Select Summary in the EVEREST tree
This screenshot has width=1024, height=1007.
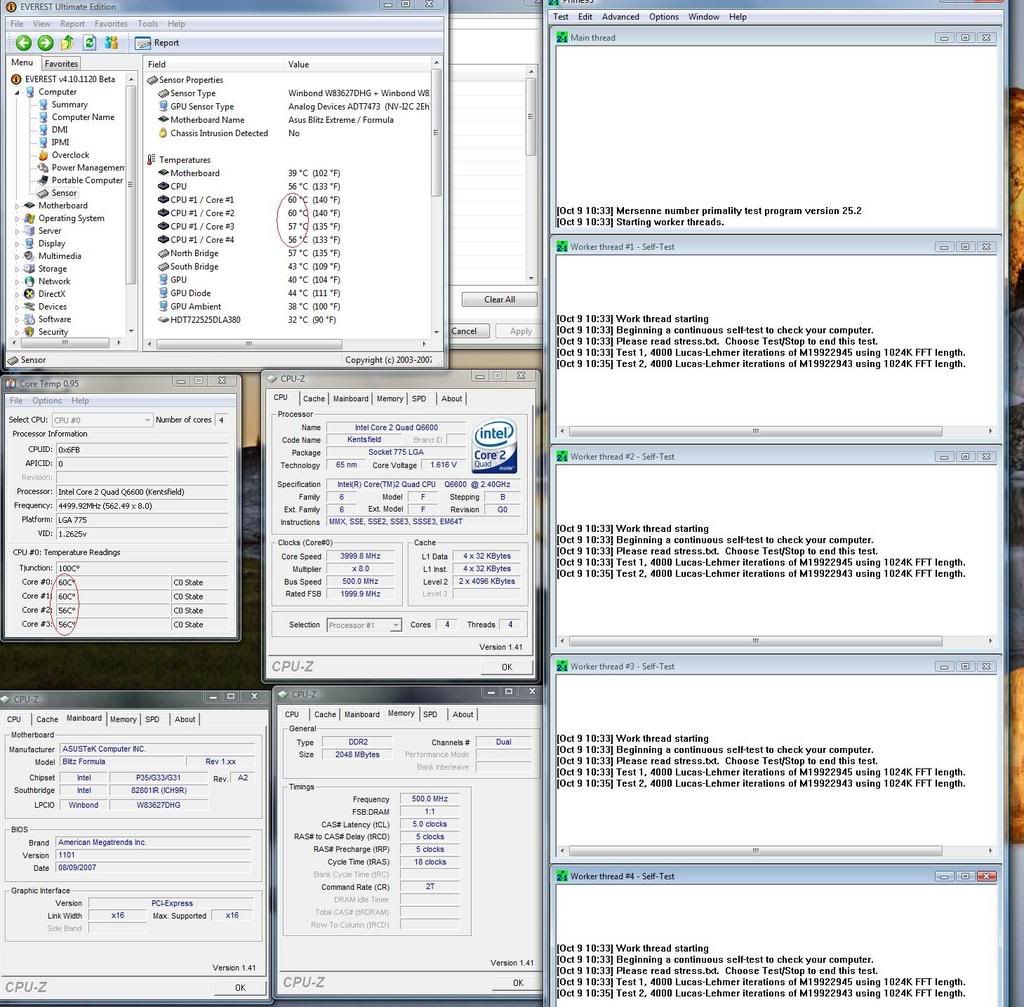[x=69, y=104]
